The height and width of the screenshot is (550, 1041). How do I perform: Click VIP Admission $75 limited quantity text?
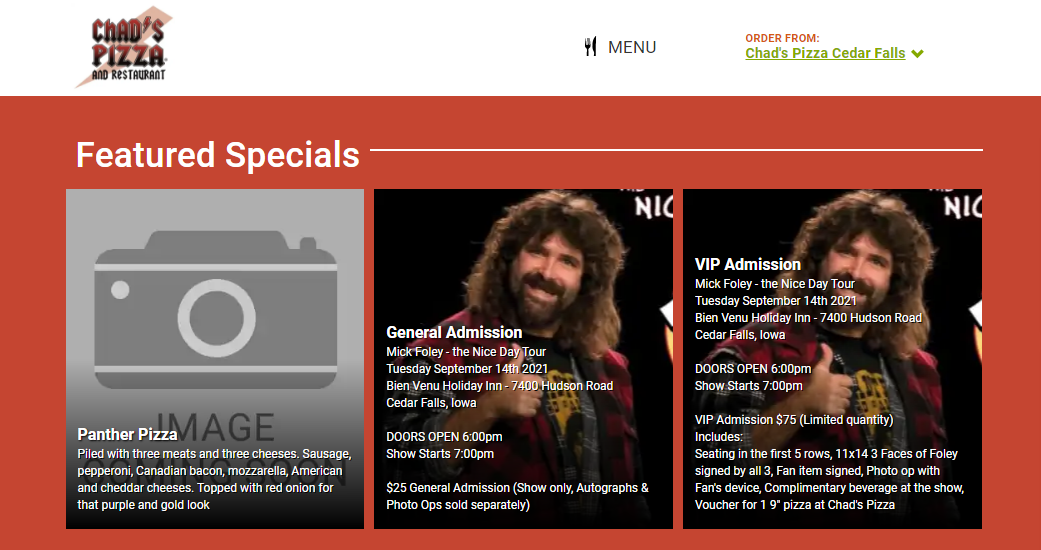(794, 420)
